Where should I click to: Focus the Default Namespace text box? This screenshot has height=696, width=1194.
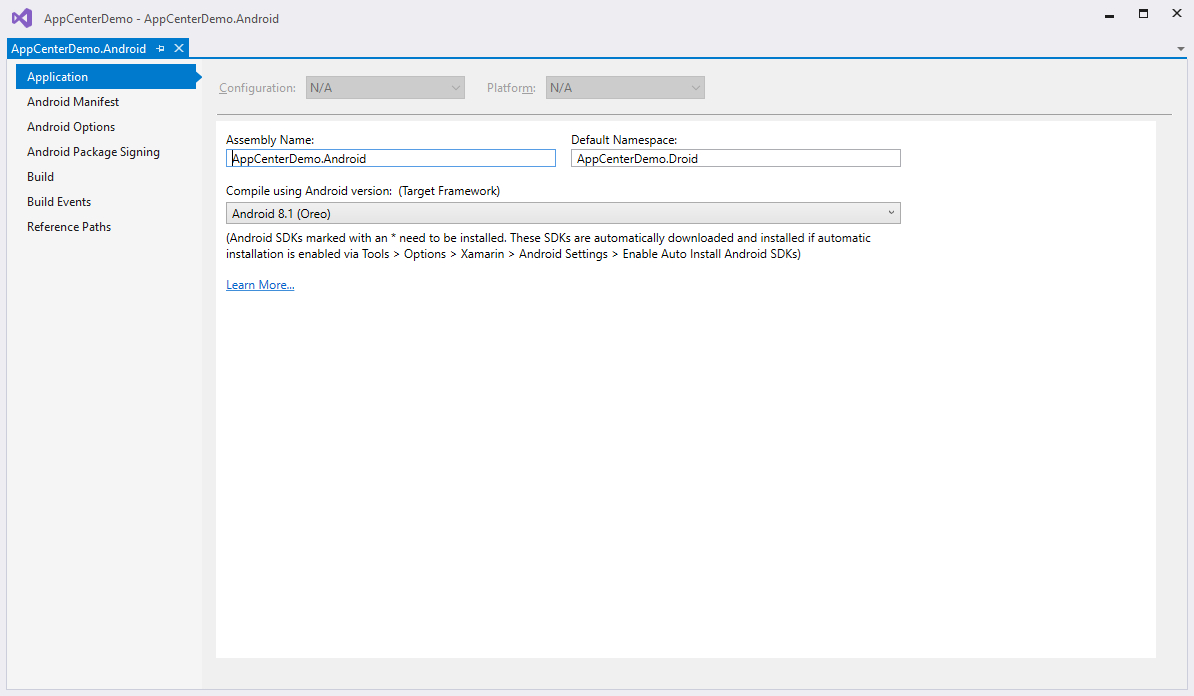pyautogui.click(x=735, y=158)
